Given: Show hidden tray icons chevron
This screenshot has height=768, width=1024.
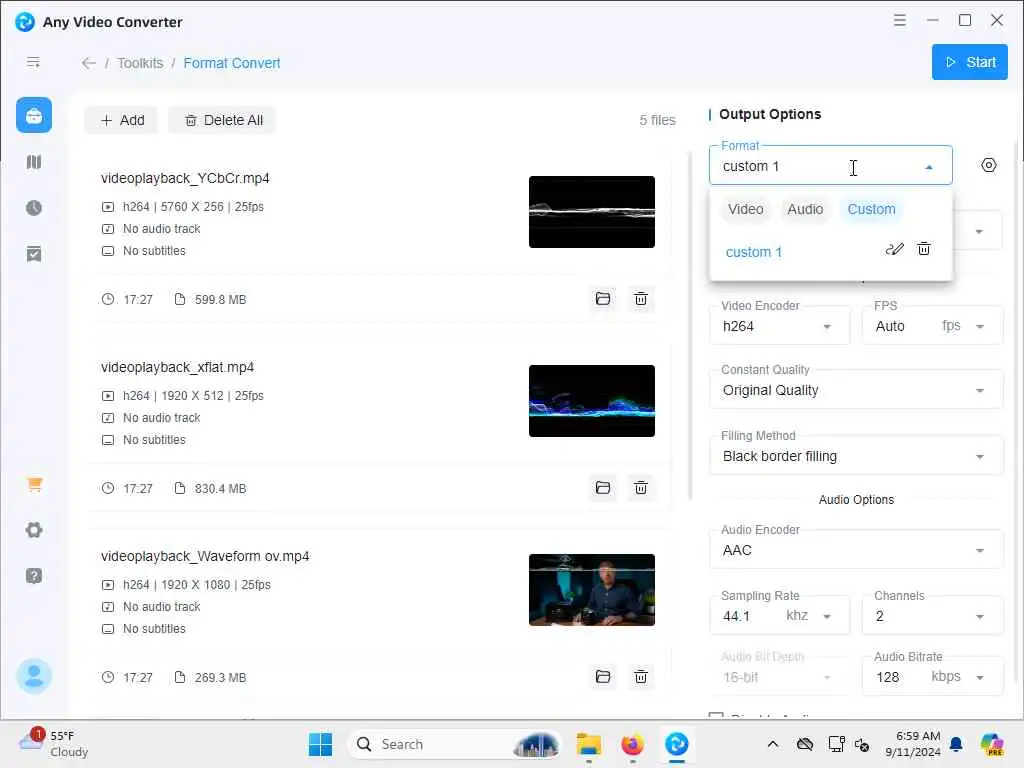Looking at the screenshot, I should click(773, 744).
